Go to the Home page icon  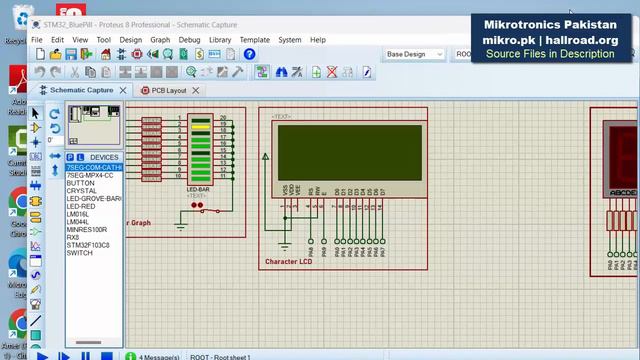[106, 54]
